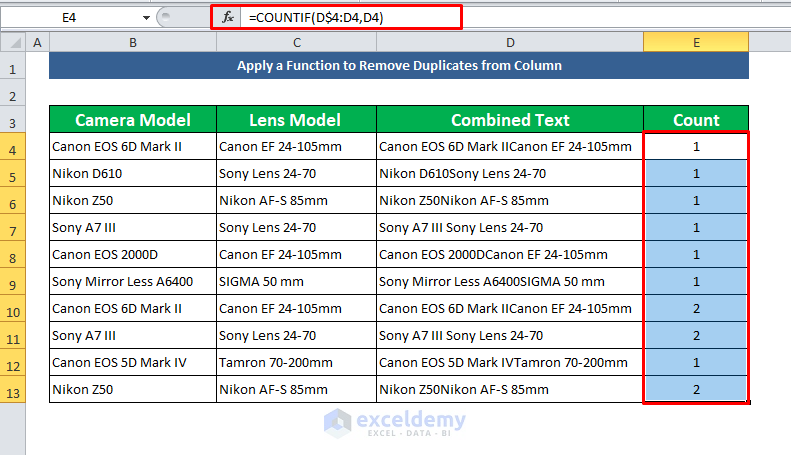The image size is (791, 455).
Task: Select Lens Model cell 'Nikon AF-S 85mm' in row 6
Action: click(297, 200)
